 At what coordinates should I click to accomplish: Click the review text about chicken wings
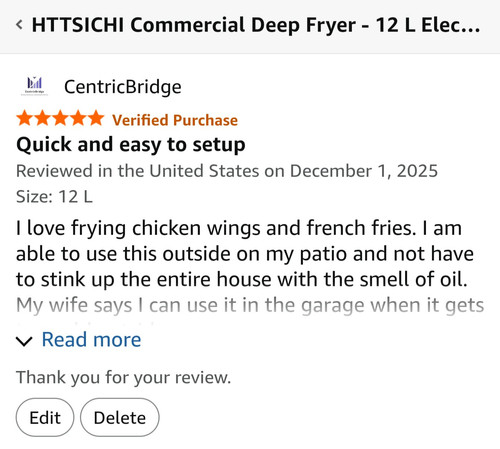[245, 254]
